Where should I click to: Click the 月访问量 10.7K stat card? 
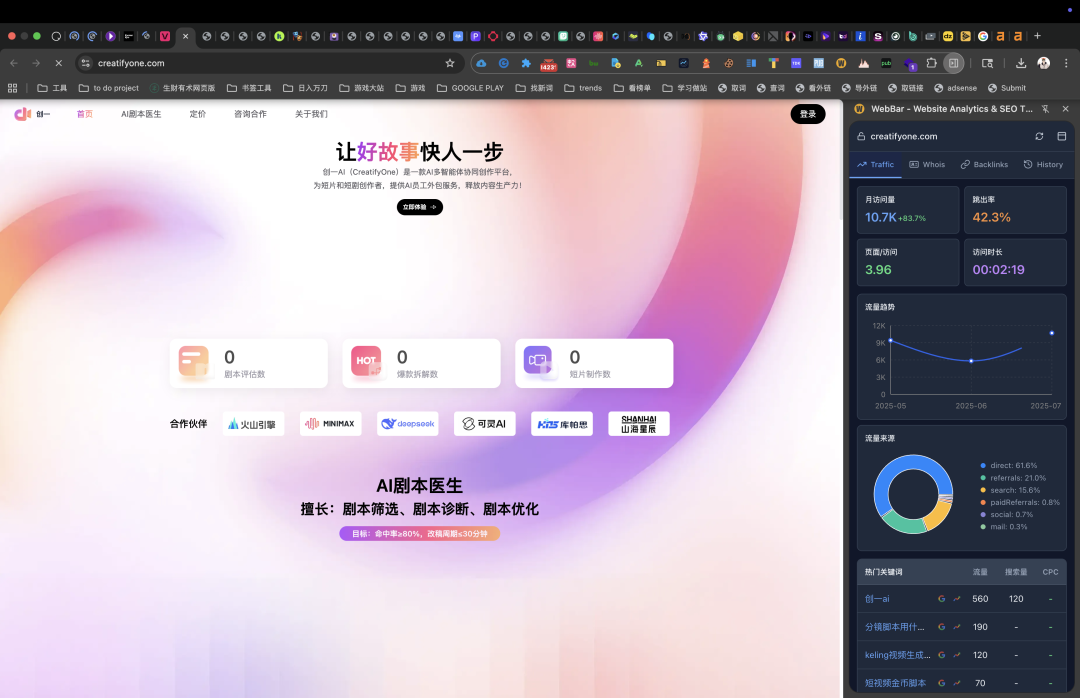(908, 209)
